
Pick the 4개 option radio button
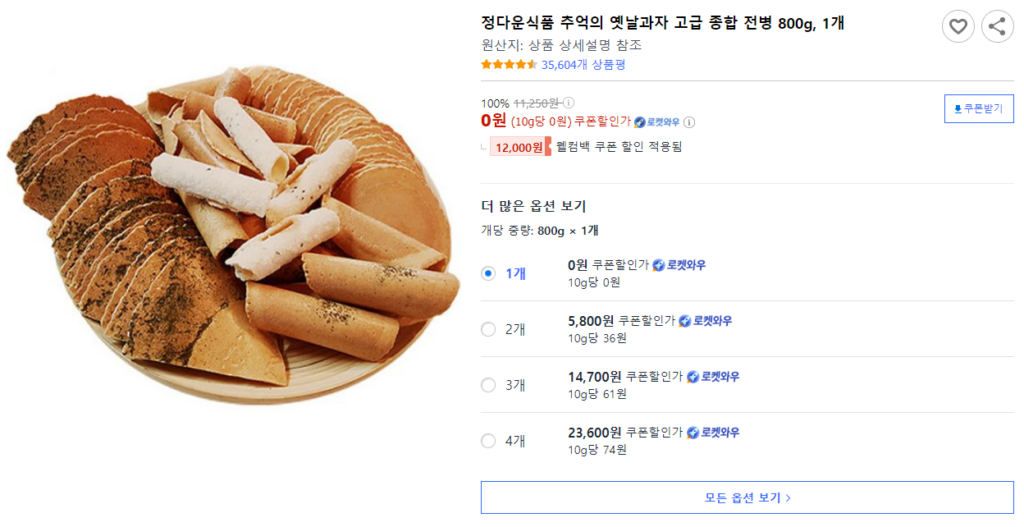pos(488,441)
